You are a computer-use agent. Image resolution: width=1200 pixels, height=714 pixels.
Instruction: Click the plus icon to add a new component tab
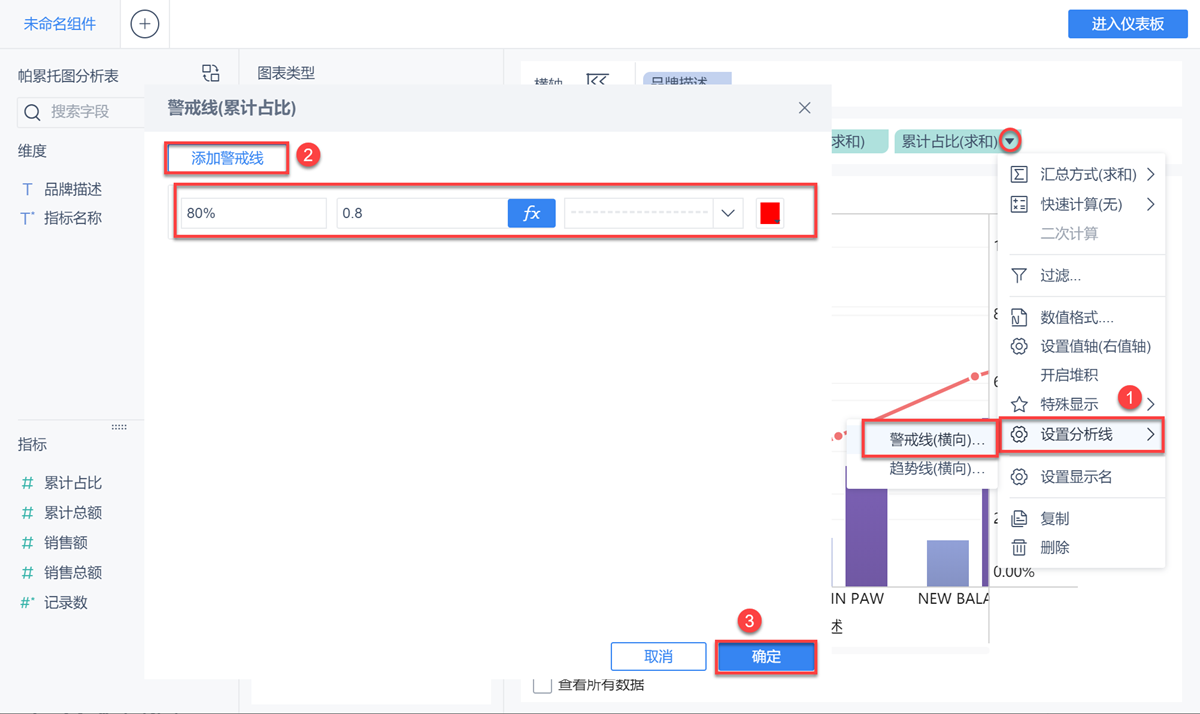pos(145,24)
